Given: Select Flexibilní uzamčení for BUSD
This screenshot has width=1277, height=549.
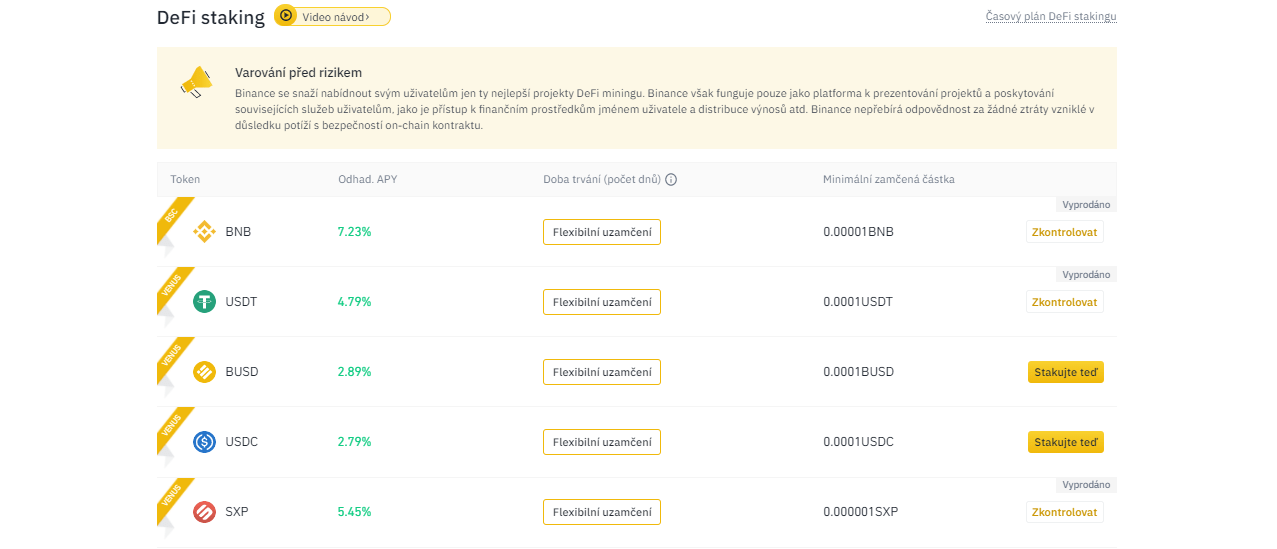Looking at the screenshot, I should [601, 372].
